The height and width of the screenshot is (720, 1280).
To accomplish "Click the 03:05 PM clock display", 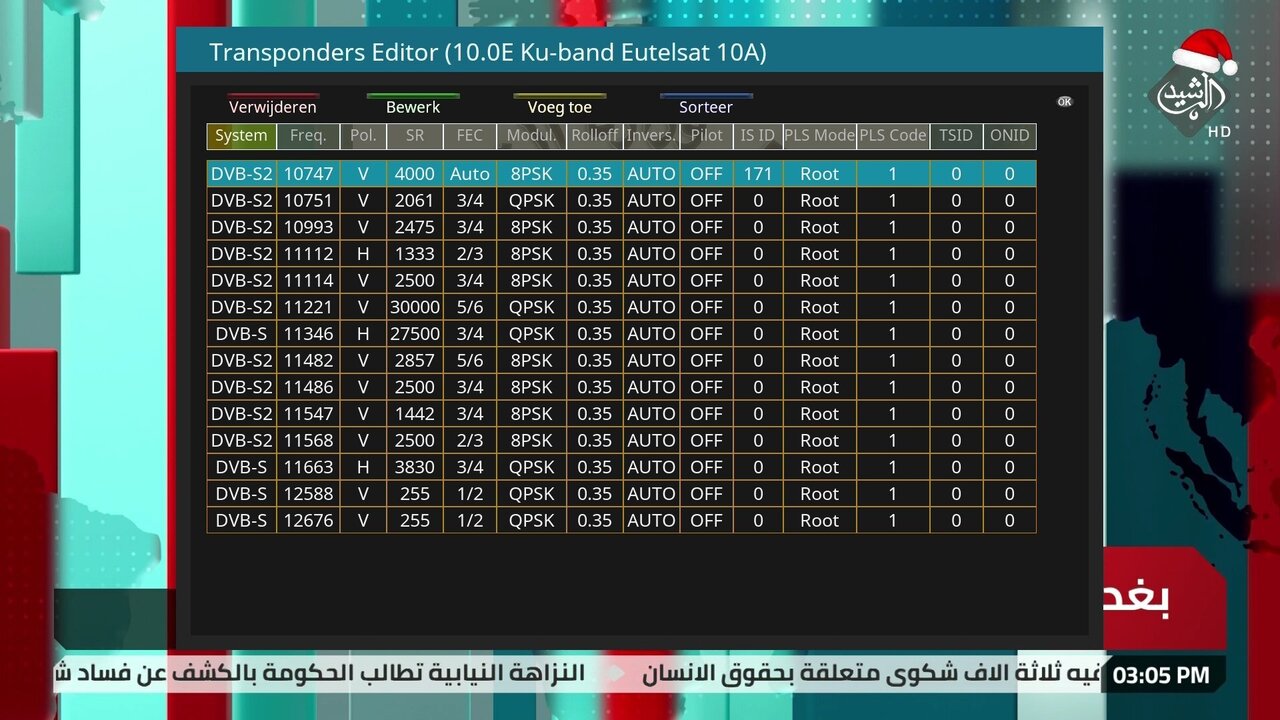I will 1161,675.
